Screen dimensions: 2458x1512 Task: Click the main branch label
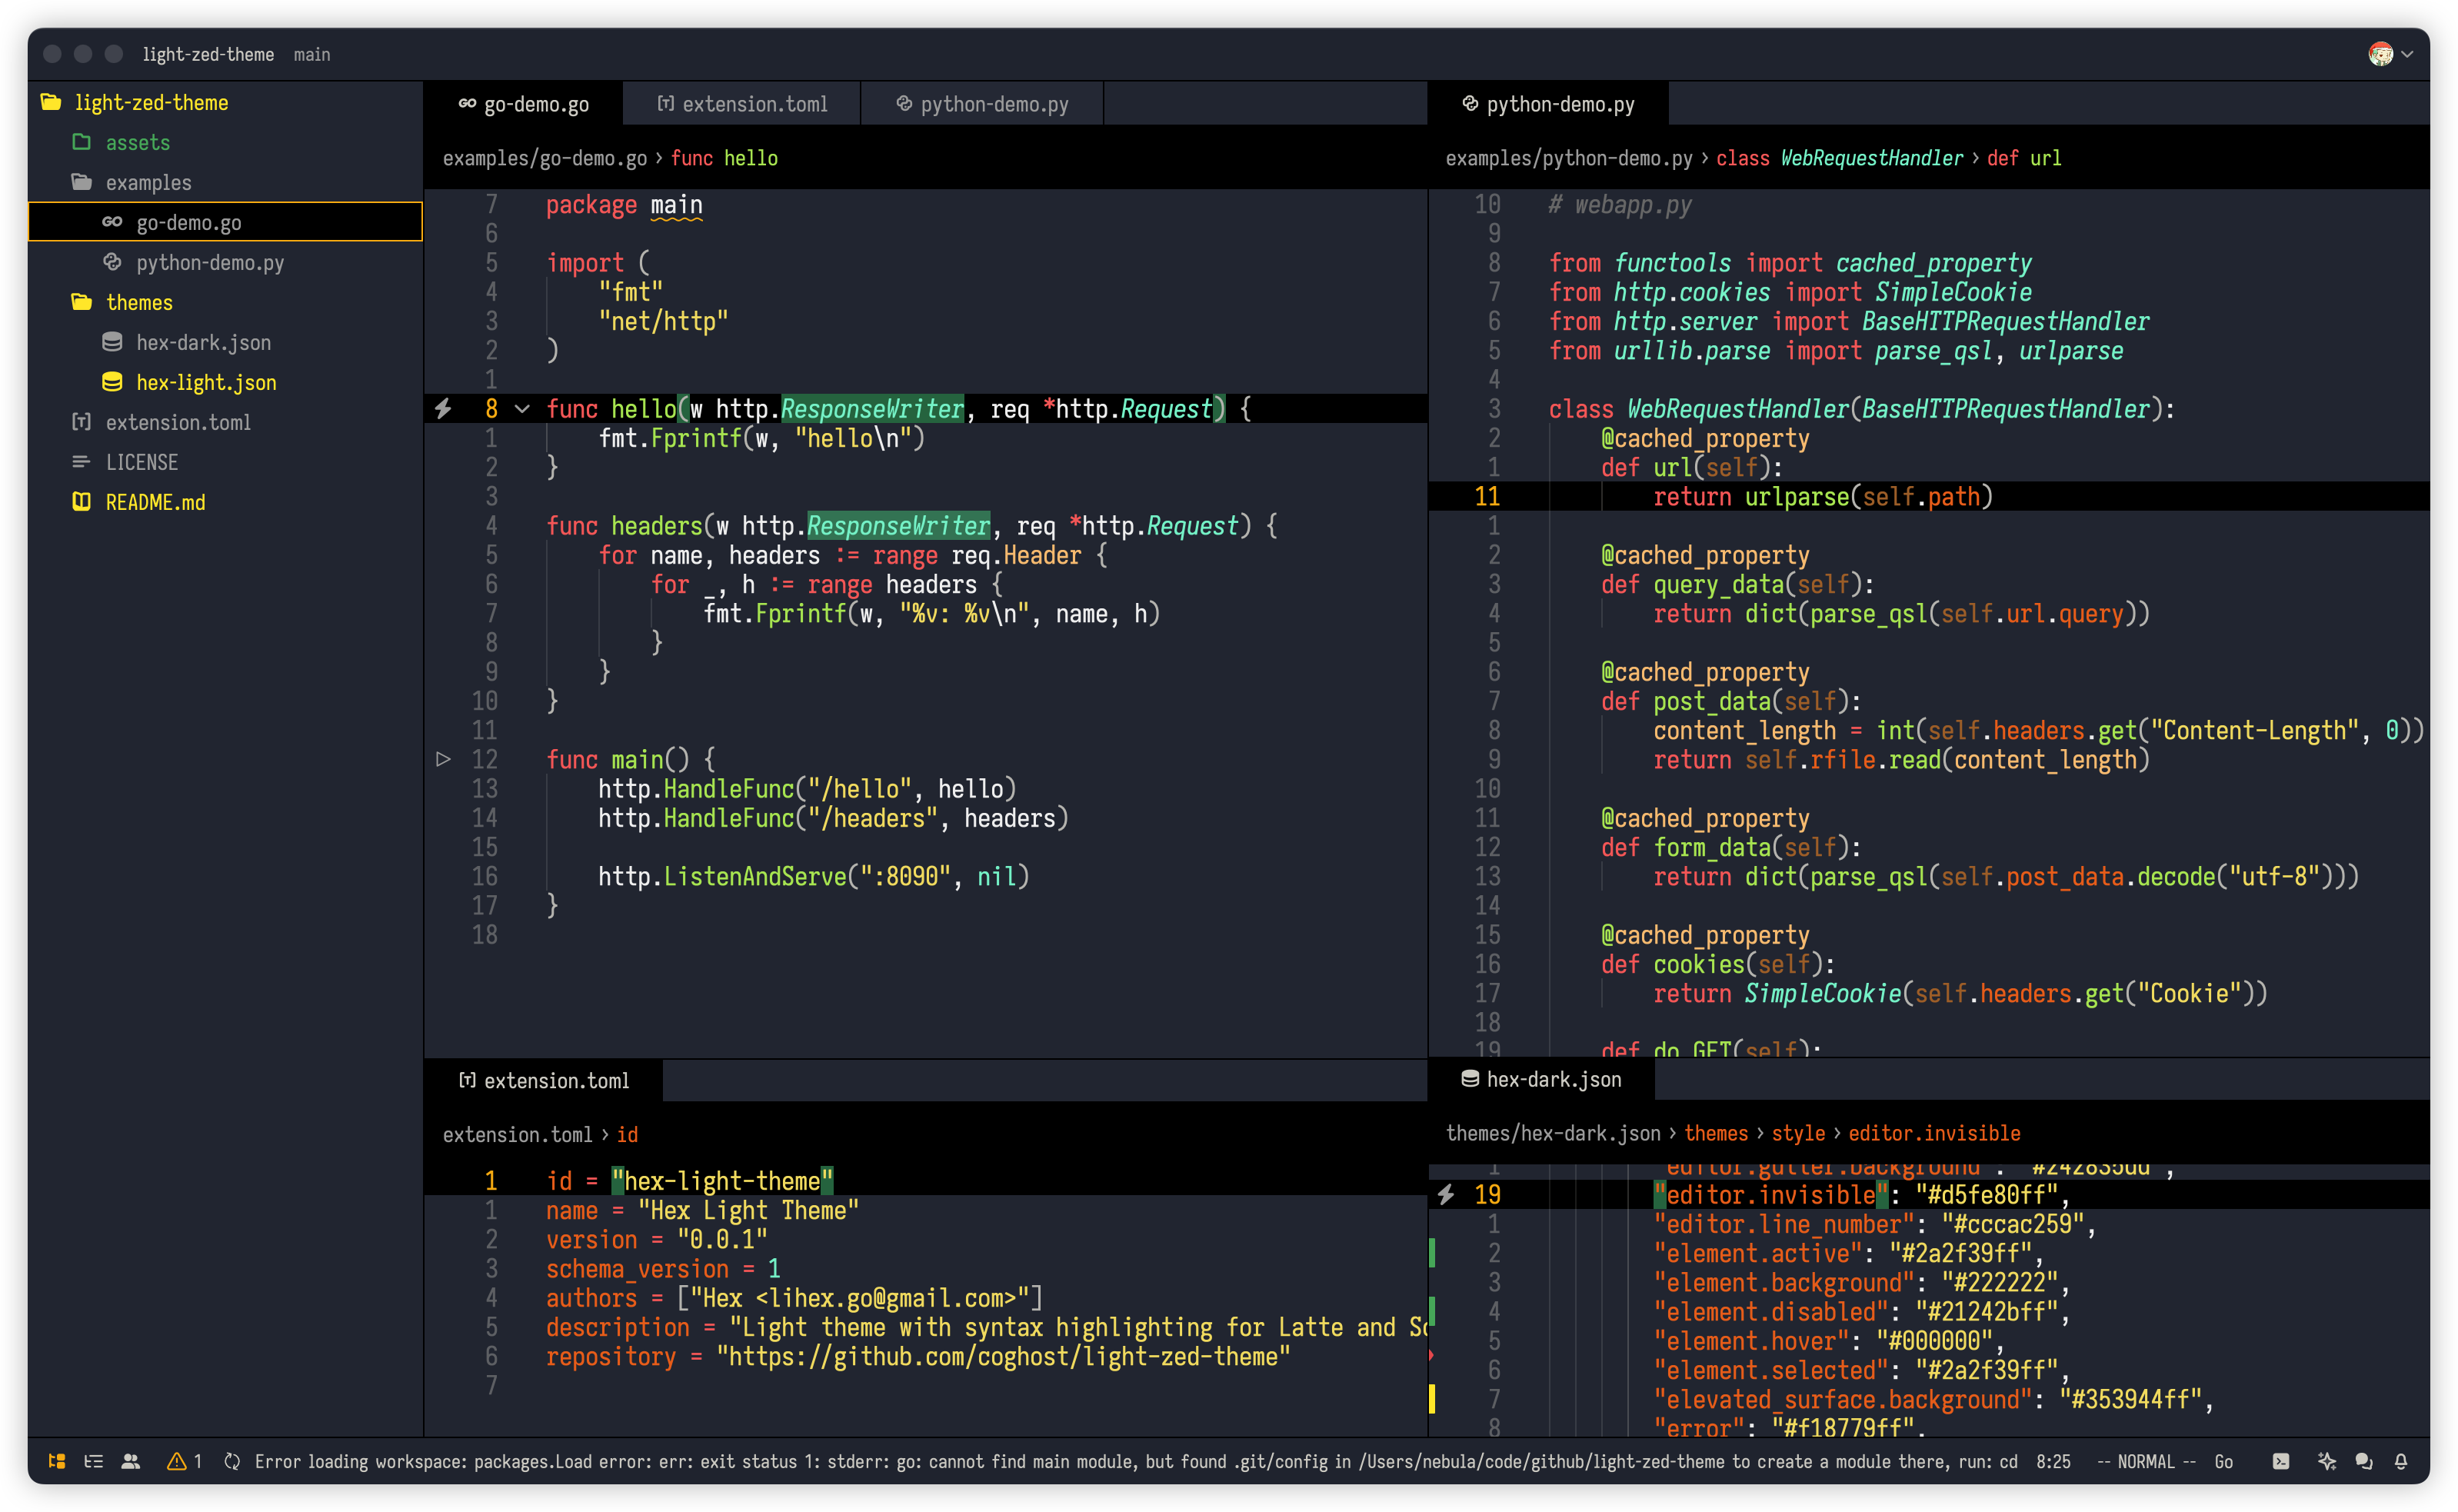pos(312,54)
